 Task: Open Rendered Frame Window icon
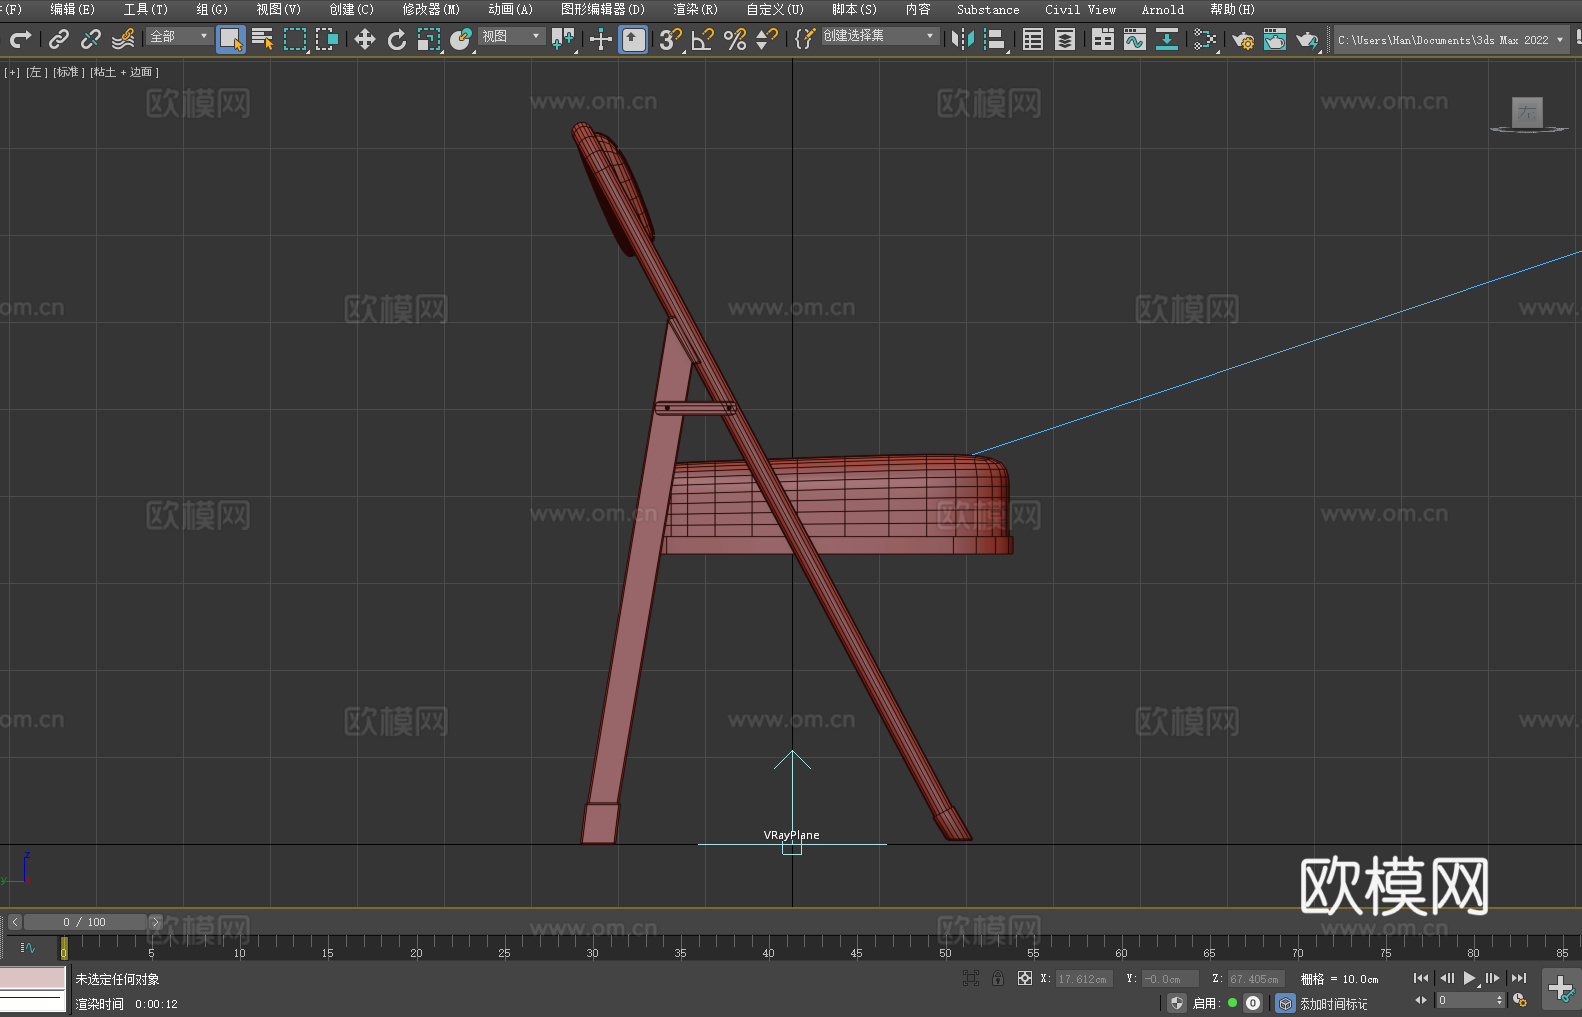1275,39
